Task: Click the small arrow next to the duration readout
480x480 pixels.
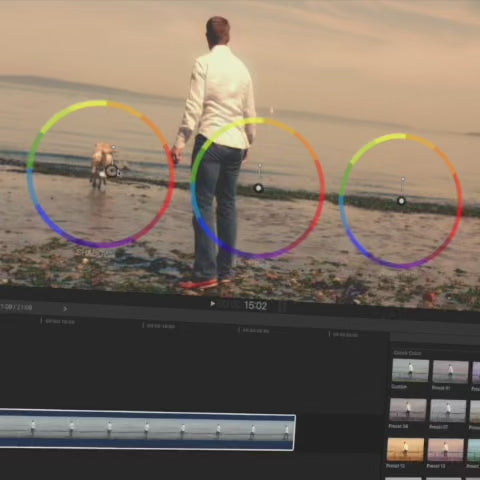Action: click(65, 309)
